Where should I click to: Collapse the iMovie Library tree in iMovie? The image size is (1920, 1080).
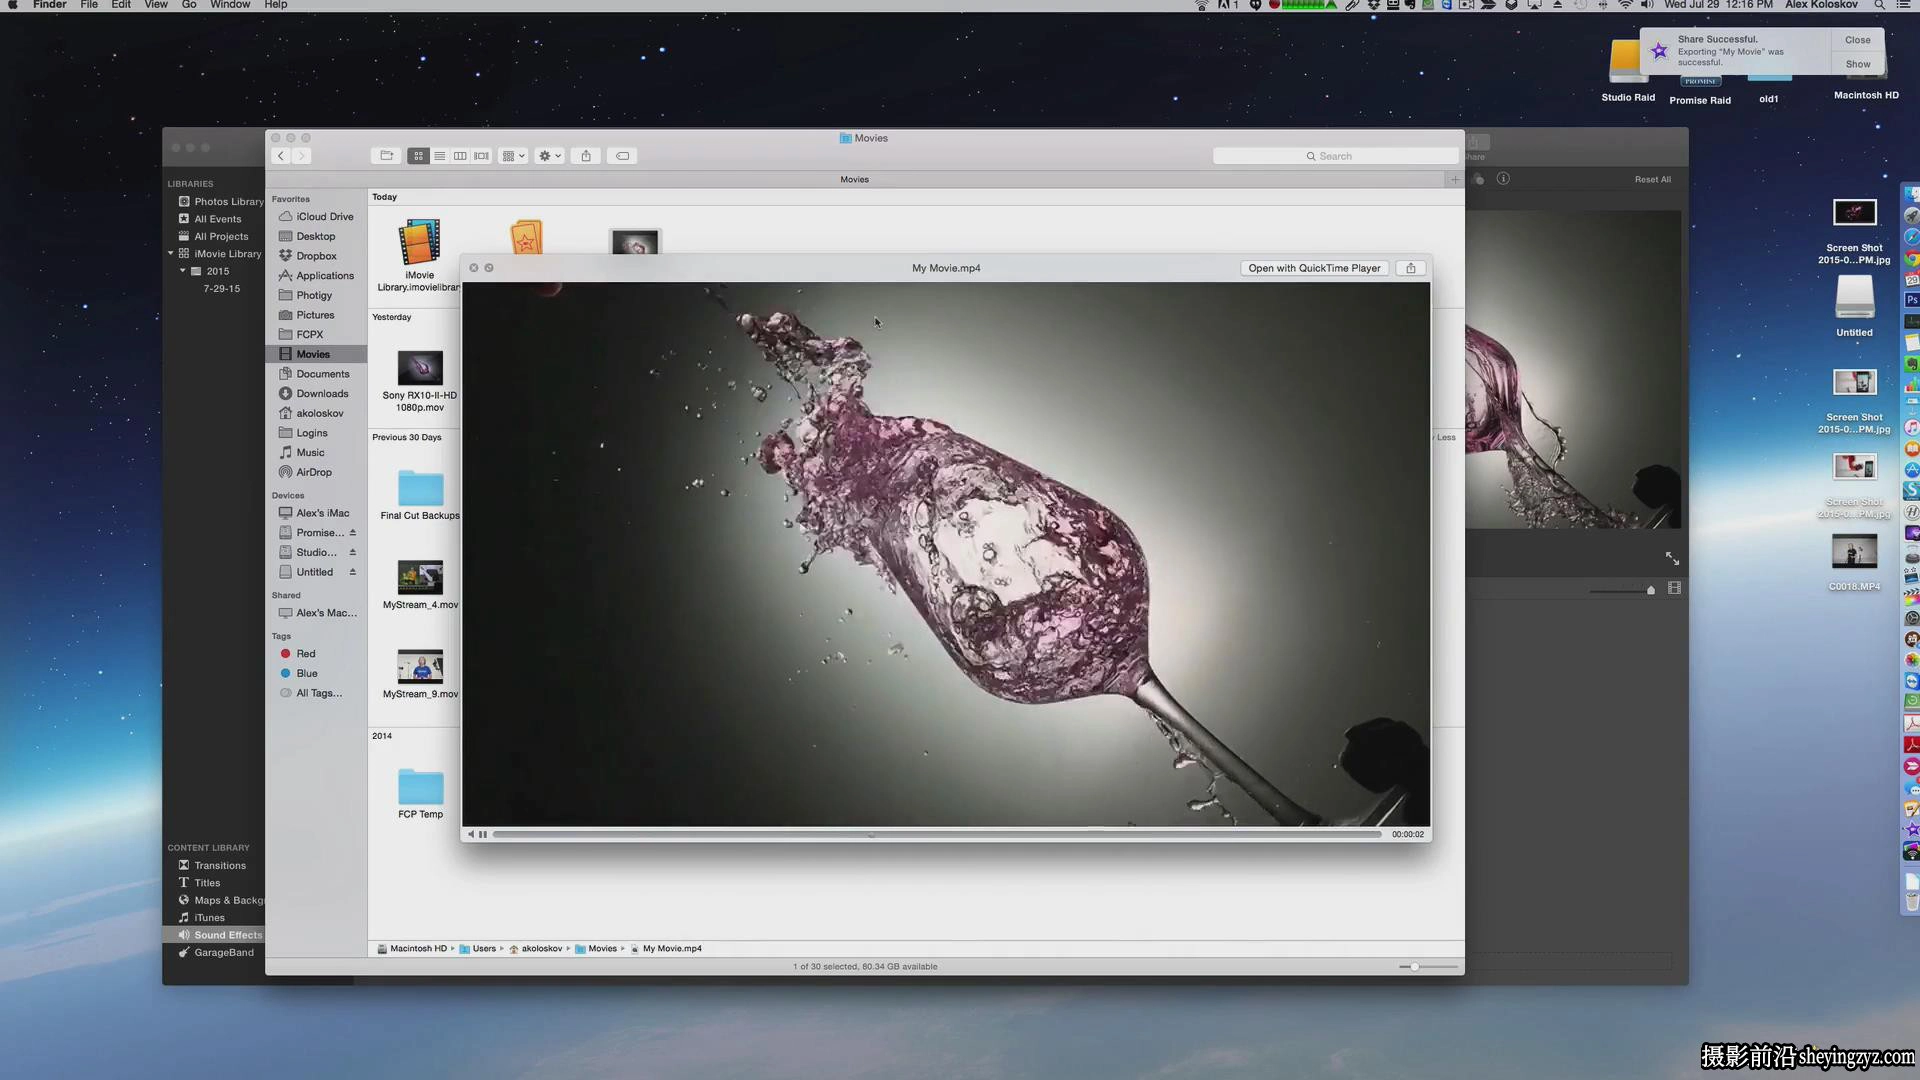pyautogui.click(x=171, y=254)
